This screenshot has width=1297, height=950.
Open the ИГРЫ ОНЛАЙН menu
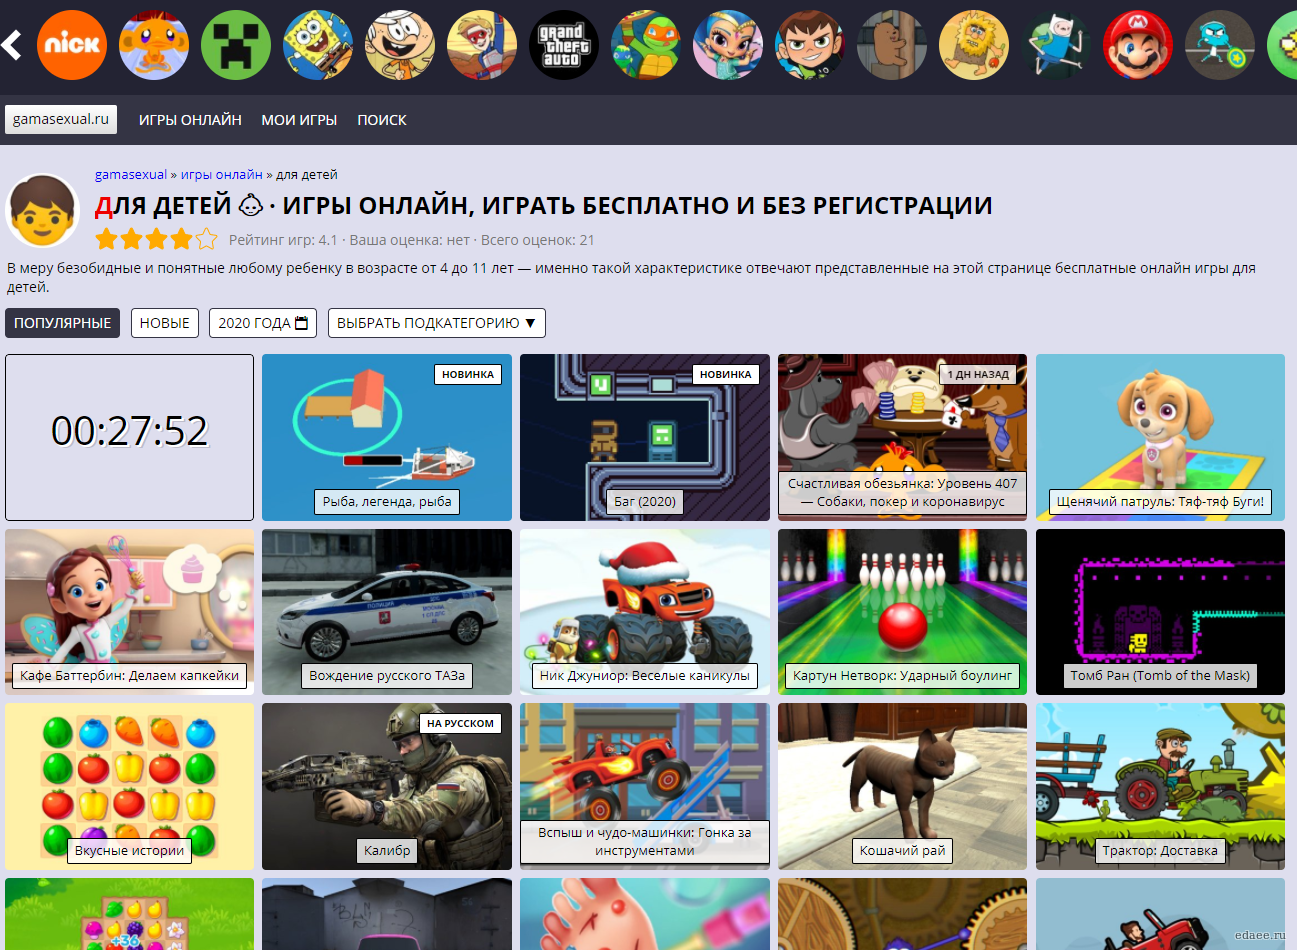[190, 120]
